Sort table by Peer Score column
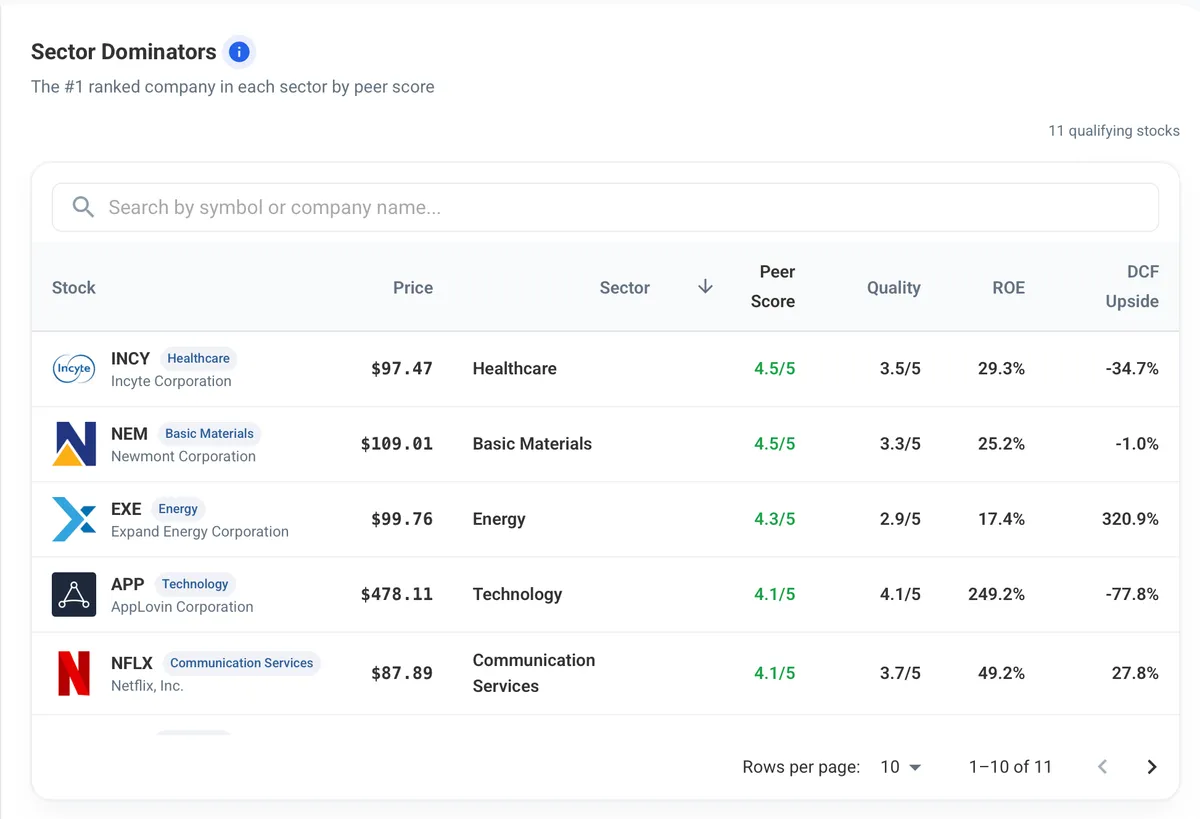Screen dimensions: 1200x819 click(x=773, y=287)
